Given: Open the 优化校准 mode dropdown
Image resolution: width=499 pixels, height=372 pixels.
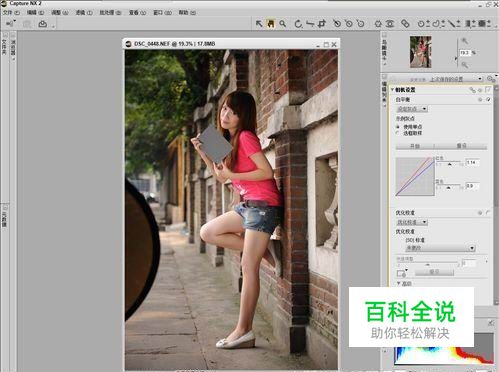Looking at the screenshot, I should pos(412,222).
